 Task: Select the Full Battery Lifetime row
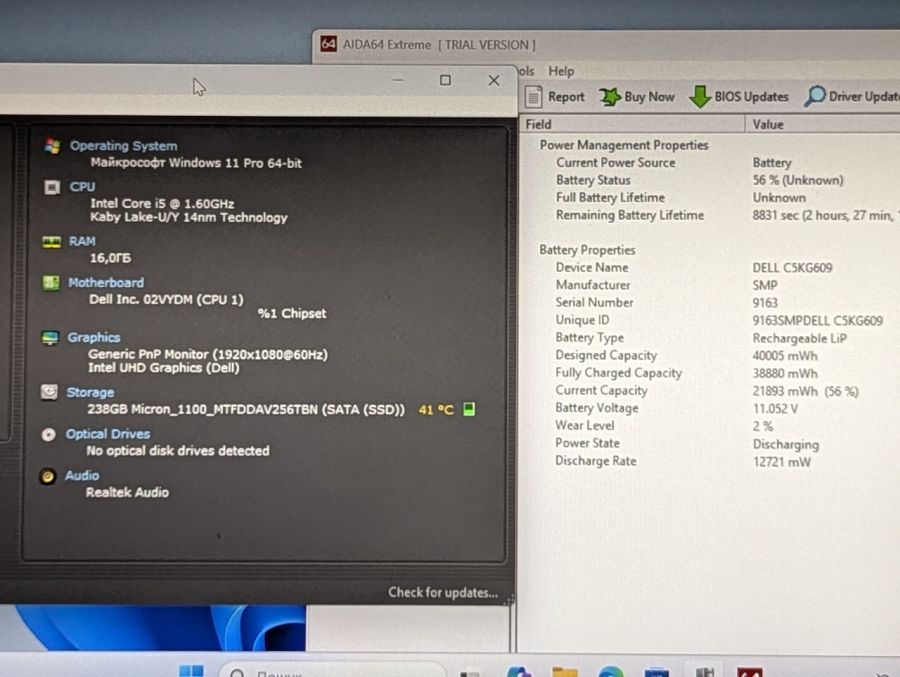point(709,198)
